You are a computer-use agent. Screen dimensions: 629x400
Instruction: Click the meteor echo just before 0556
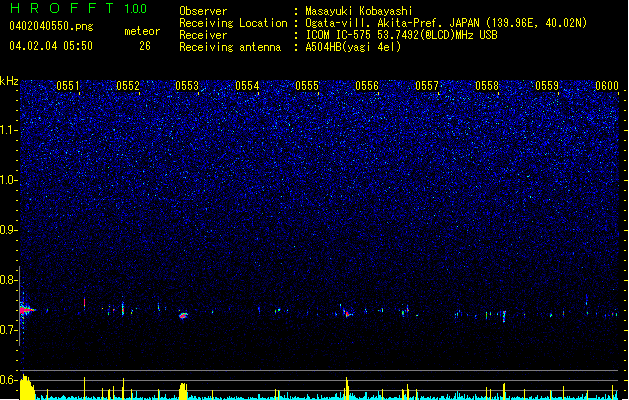(x=348, y=313)
